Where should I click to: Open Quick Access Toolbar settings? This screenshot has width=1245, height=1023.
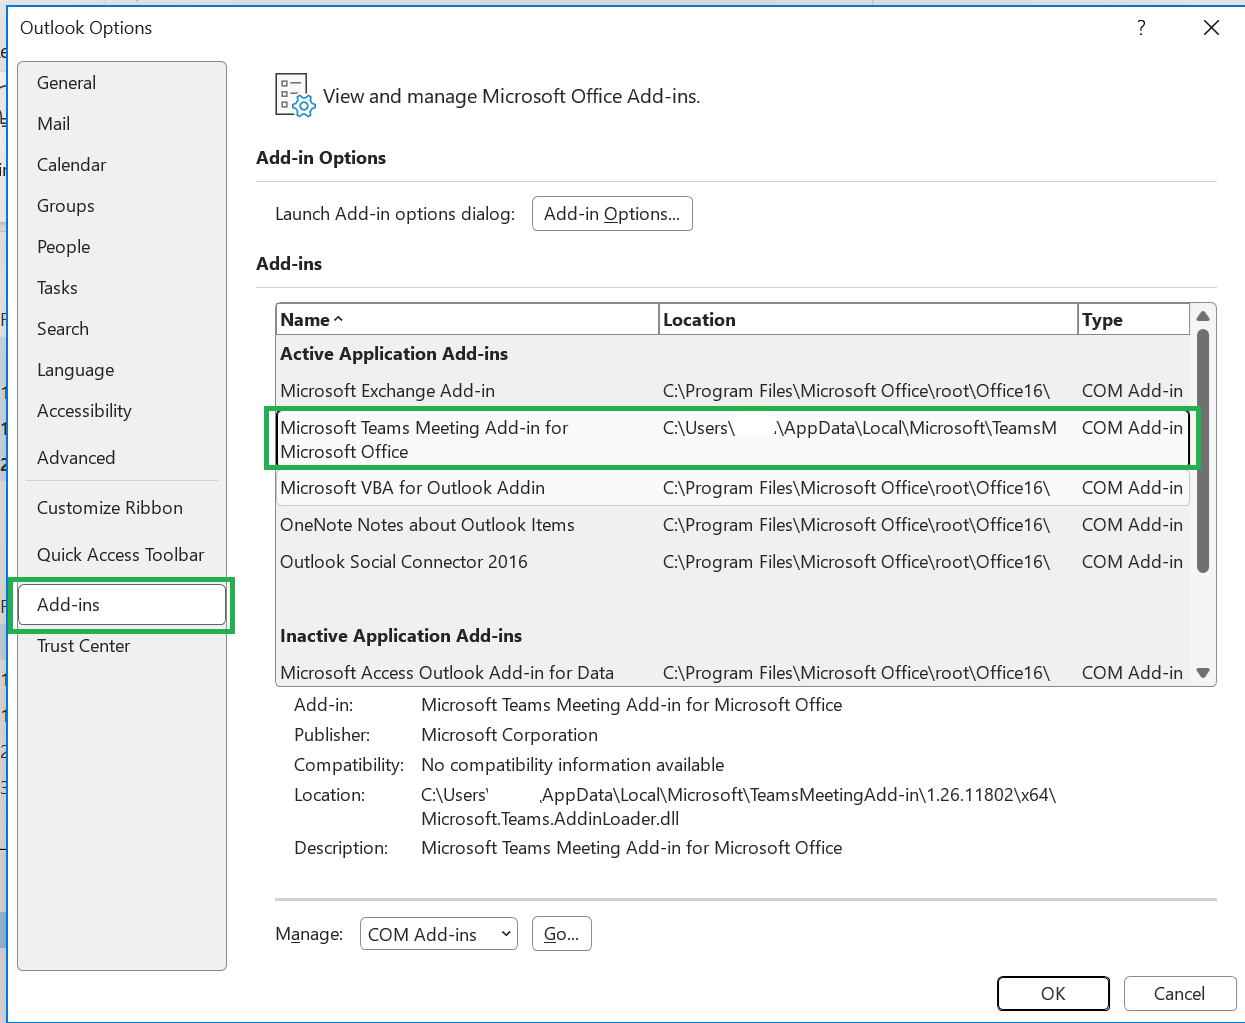[x=122, y=555]
